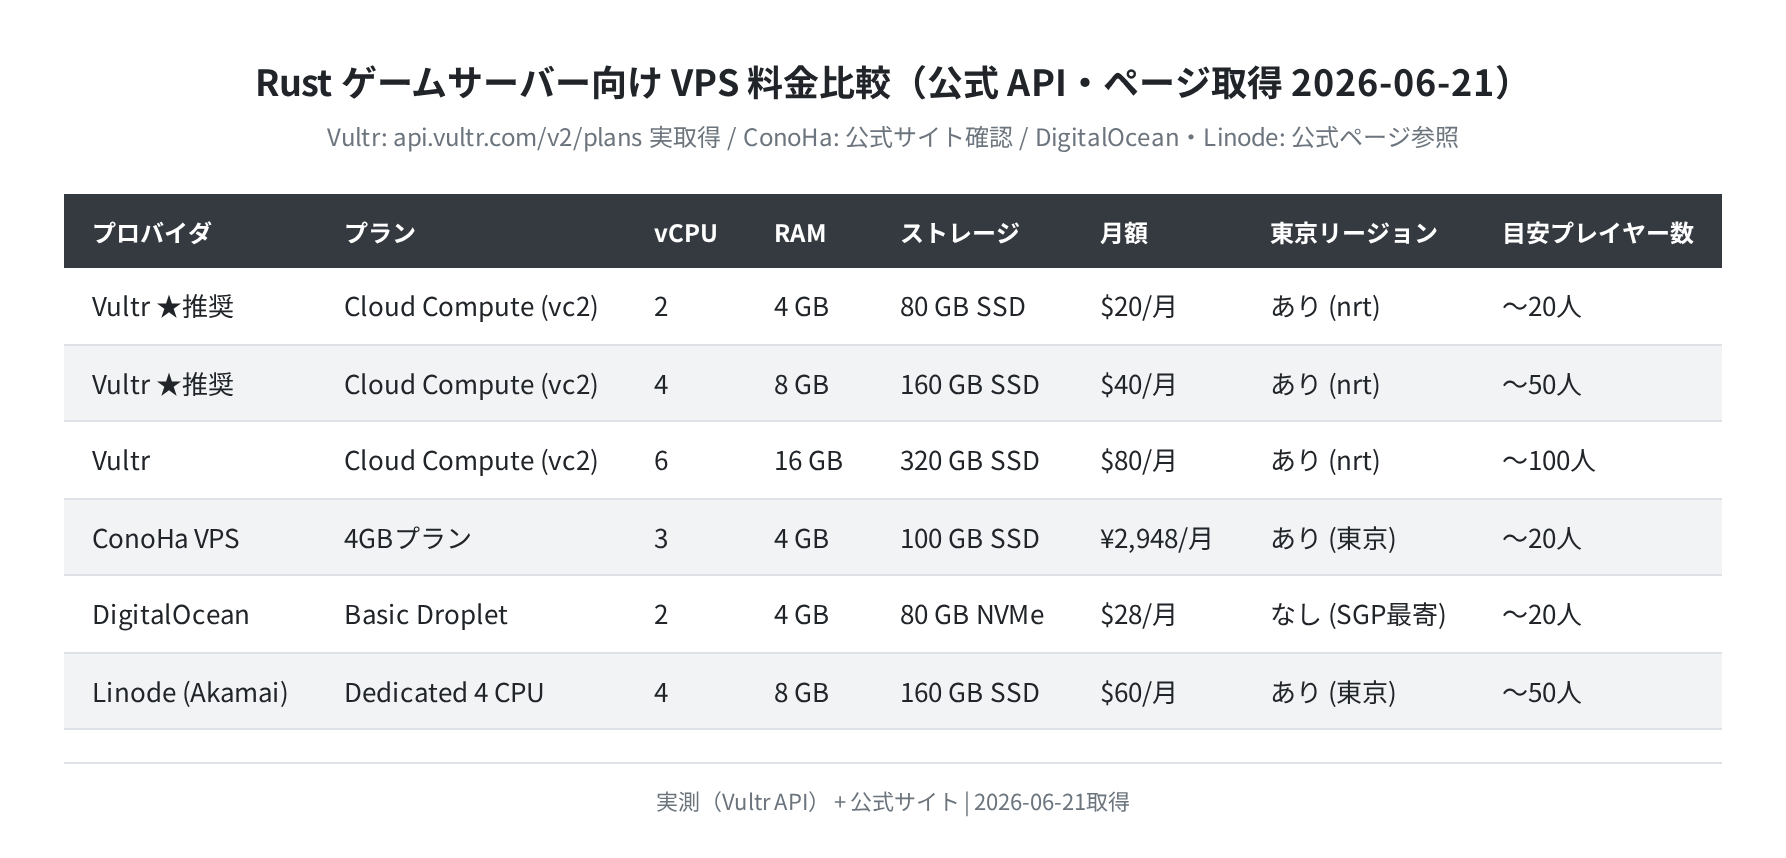The width and height of the screenshot is (1786, 858).
Task: Click the 月額 column header
Action: coord(1124,233)
